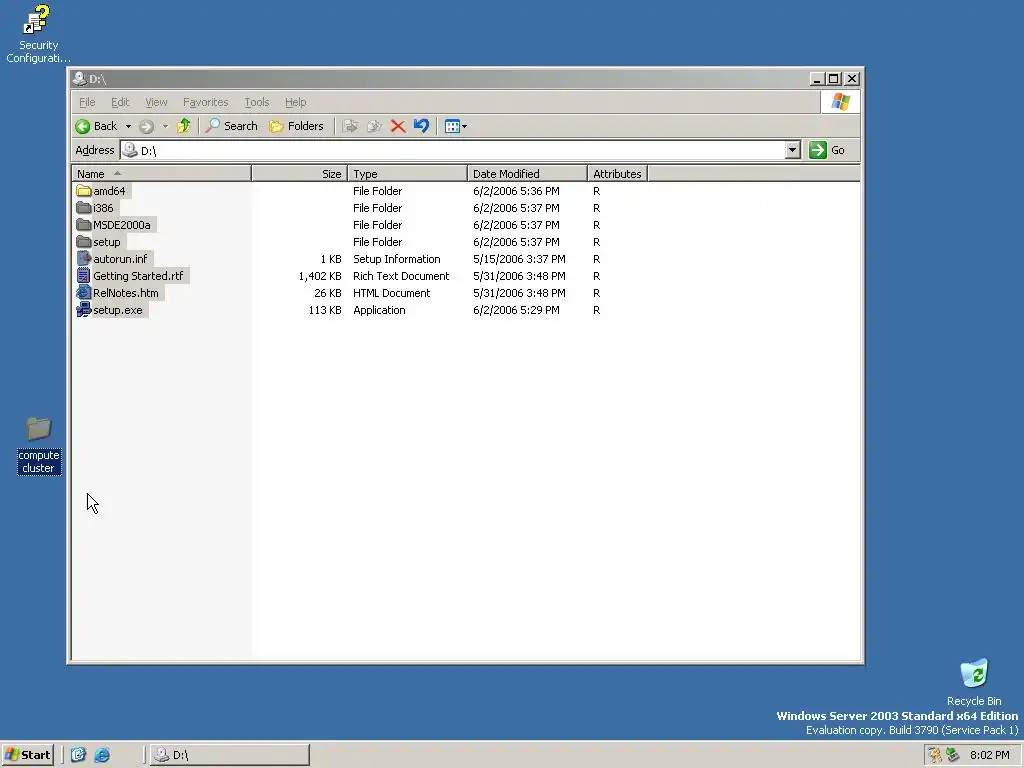
Task: Open the Back history dropdown arrow
Action: pos(128,126)
